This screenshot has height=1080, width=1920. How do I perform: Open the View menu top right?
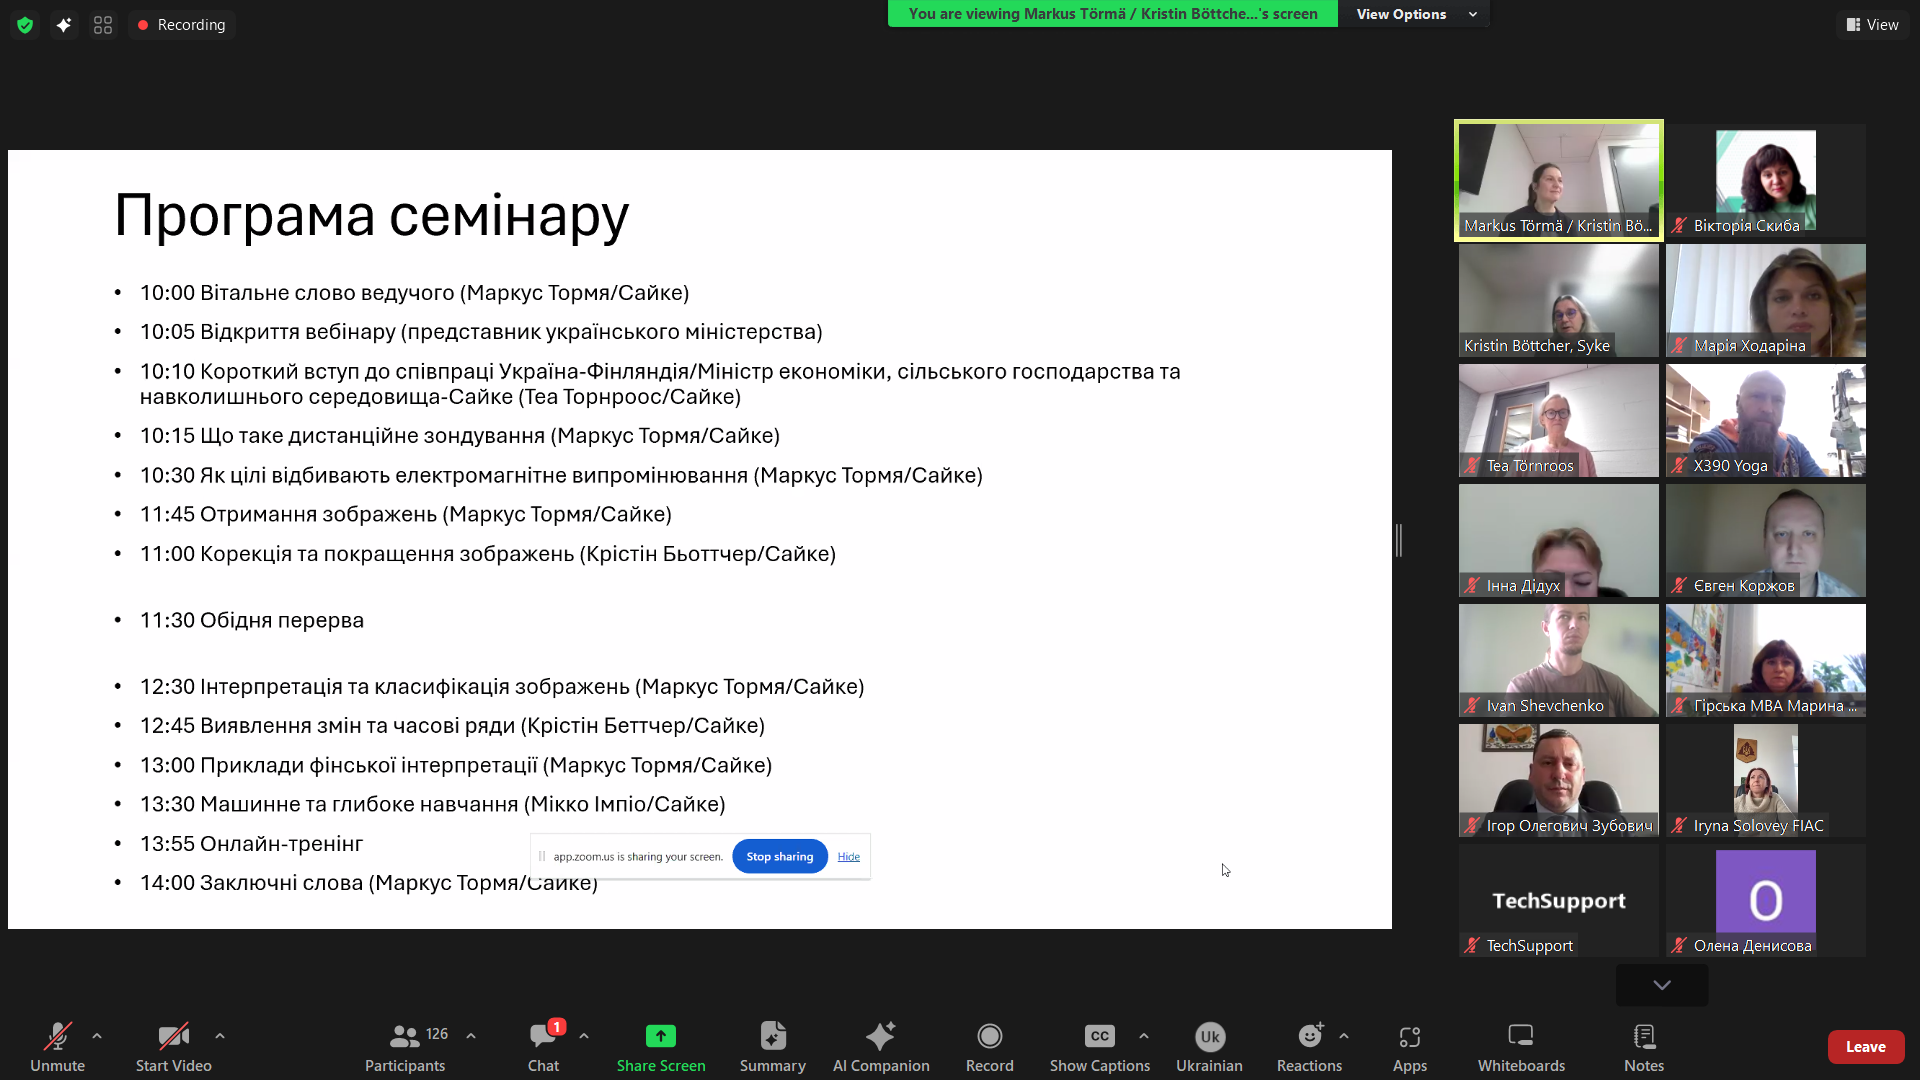pyautogui.click(x=1872, y=24)
